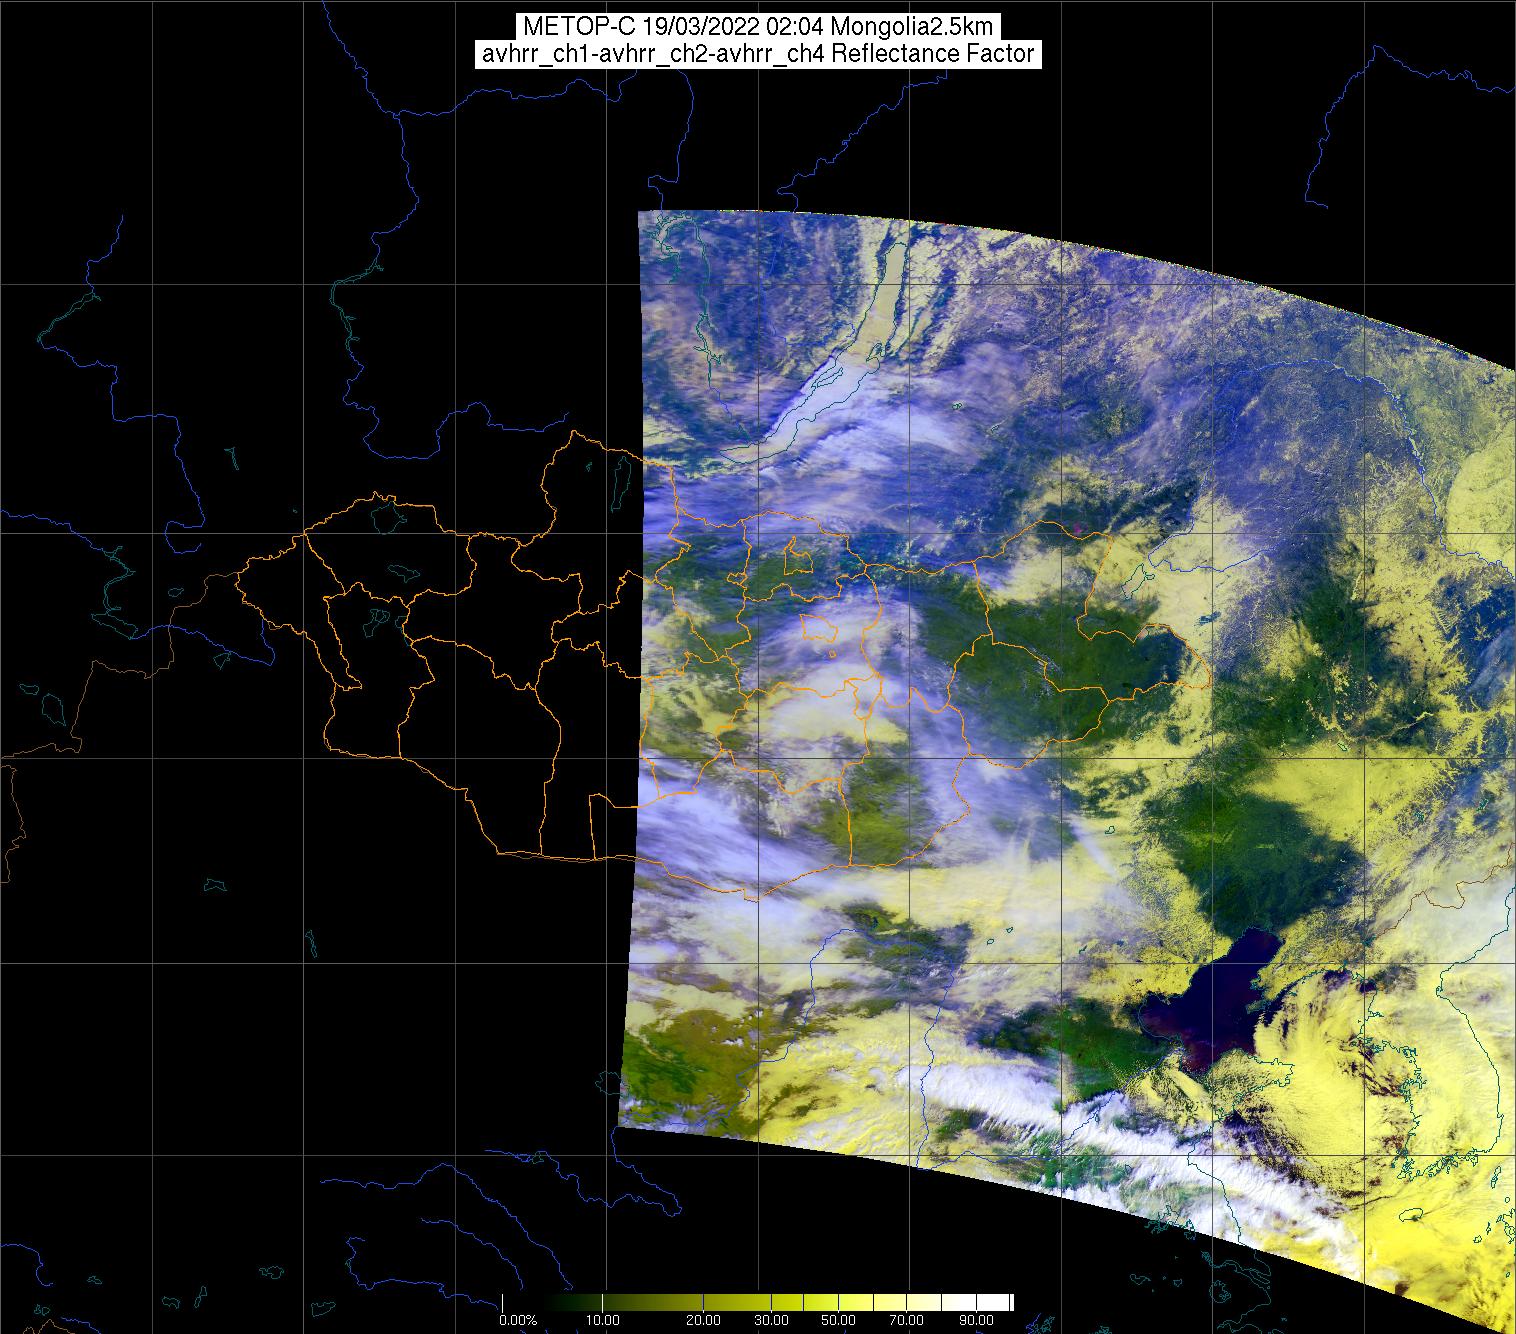1516x1334 pixels.
Task: Click the reflectance colorbar gradient strip
Action: click(757, 1301)
